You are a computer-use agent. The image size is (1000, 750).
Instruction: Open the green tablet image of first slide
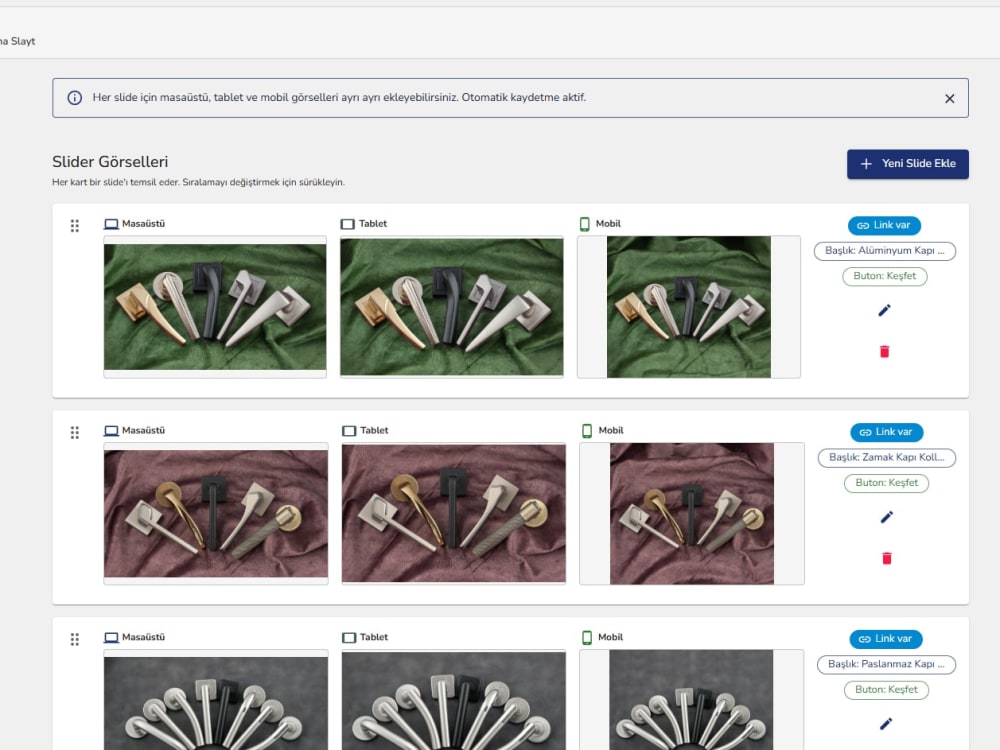tap(452, 307)
